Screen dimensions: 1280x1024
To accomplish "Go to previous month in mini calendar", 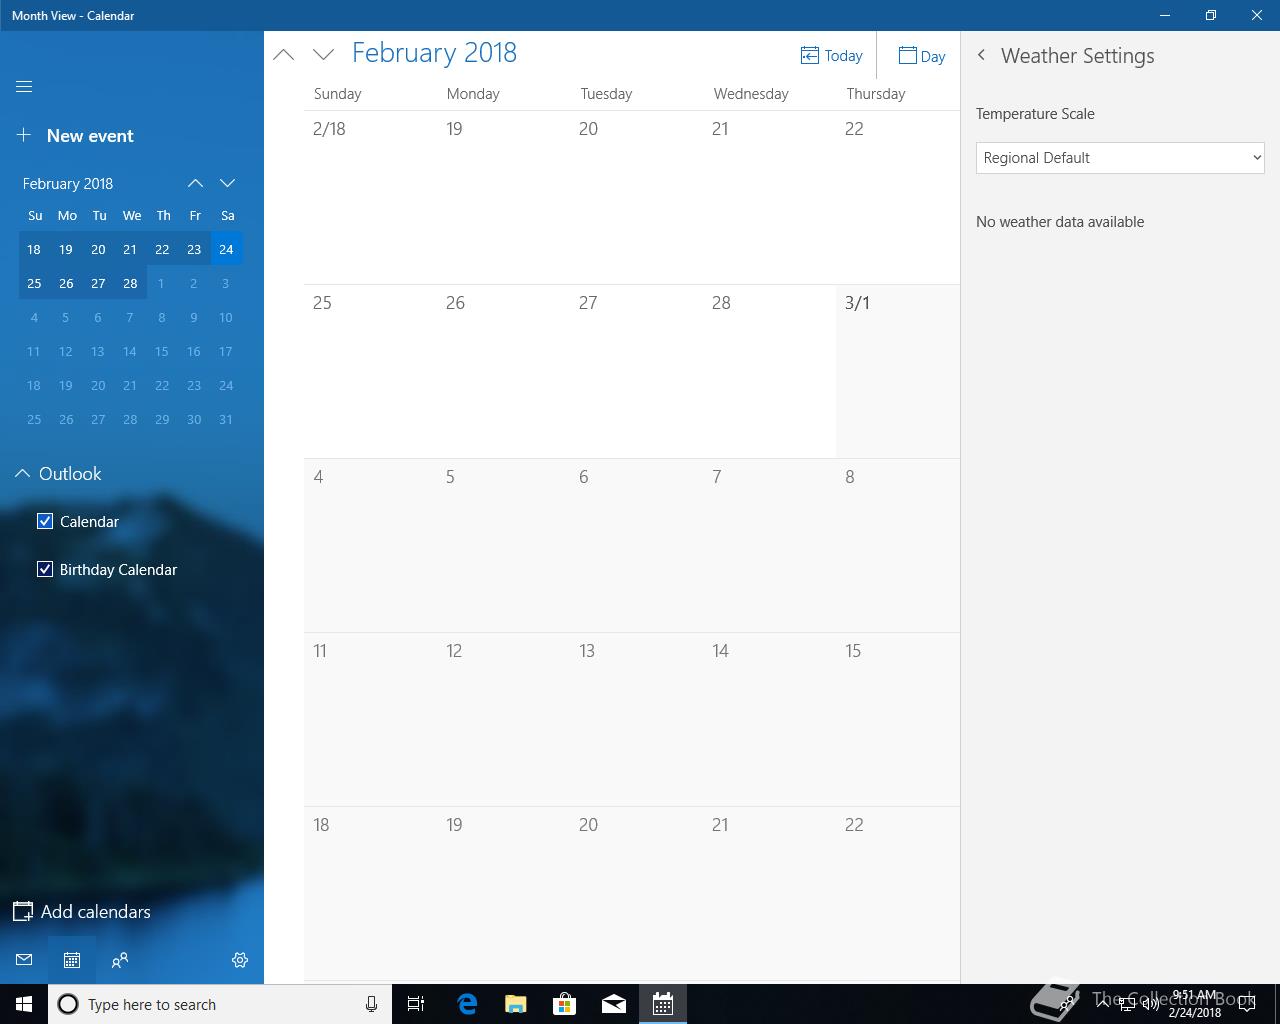I will 195,183.
